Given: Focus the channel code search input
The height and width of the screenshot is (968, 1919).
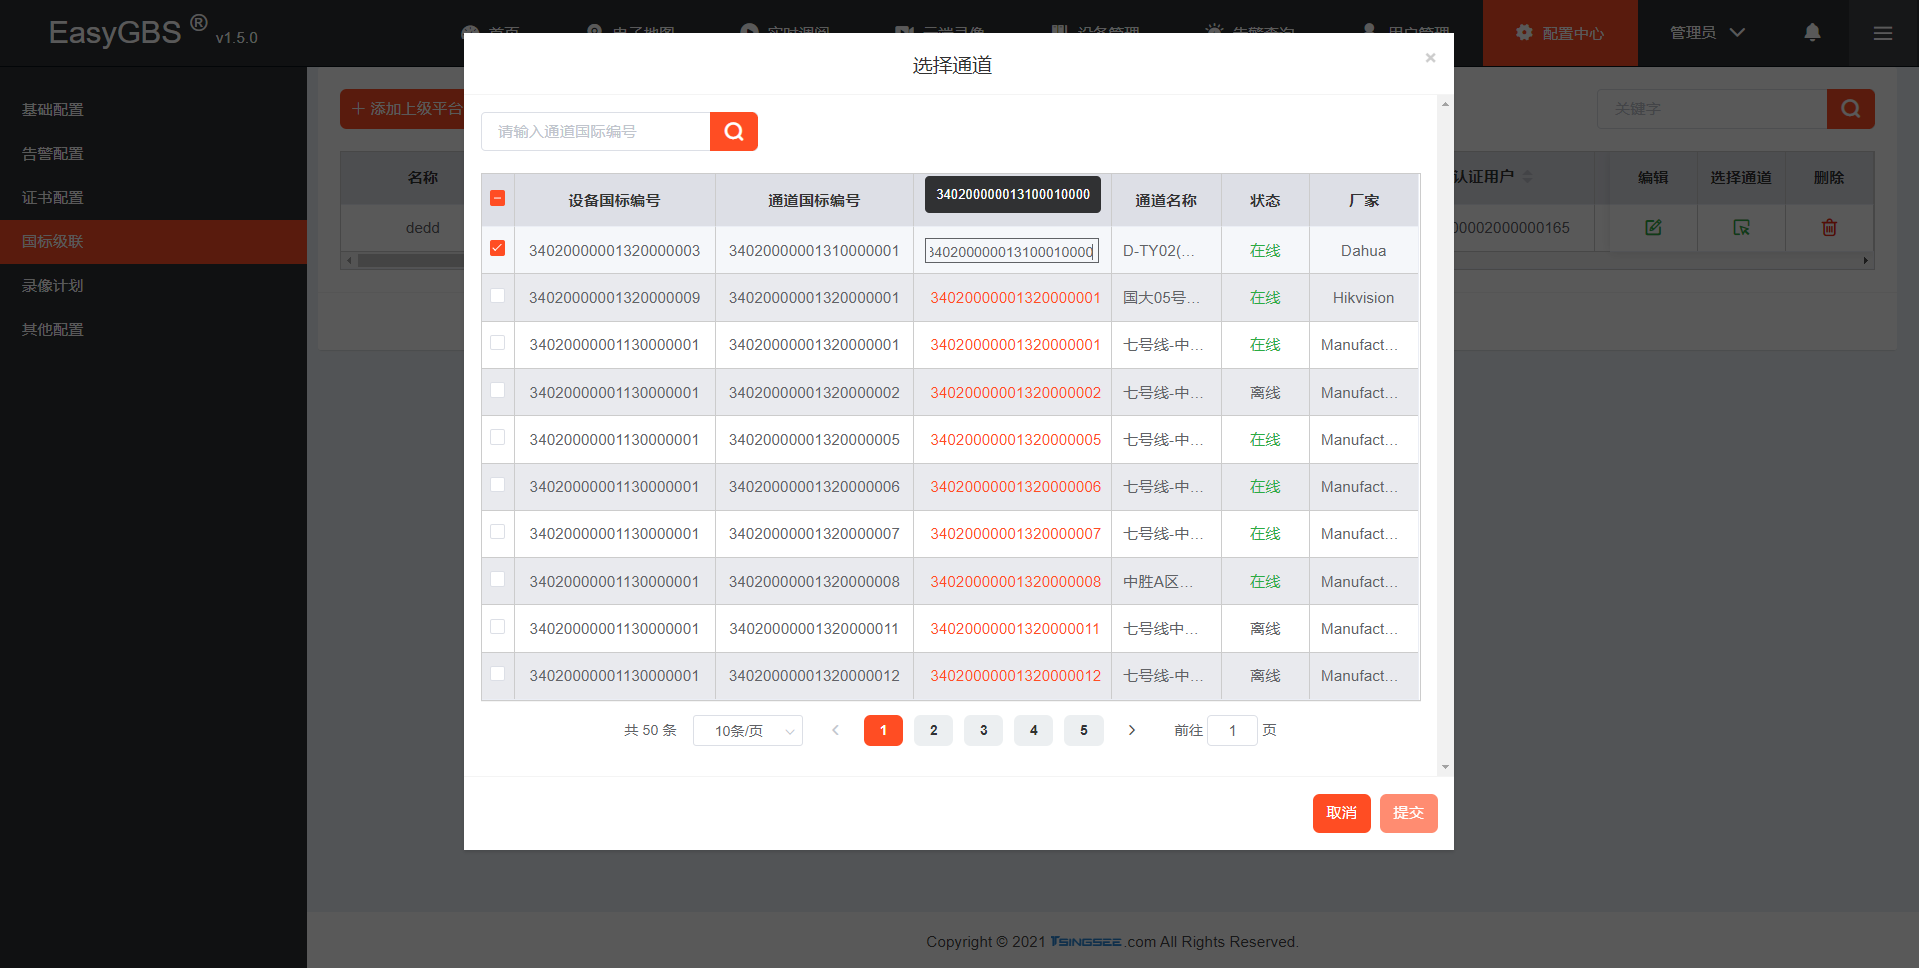Looking at the screenshot, I should click(596, 131).
